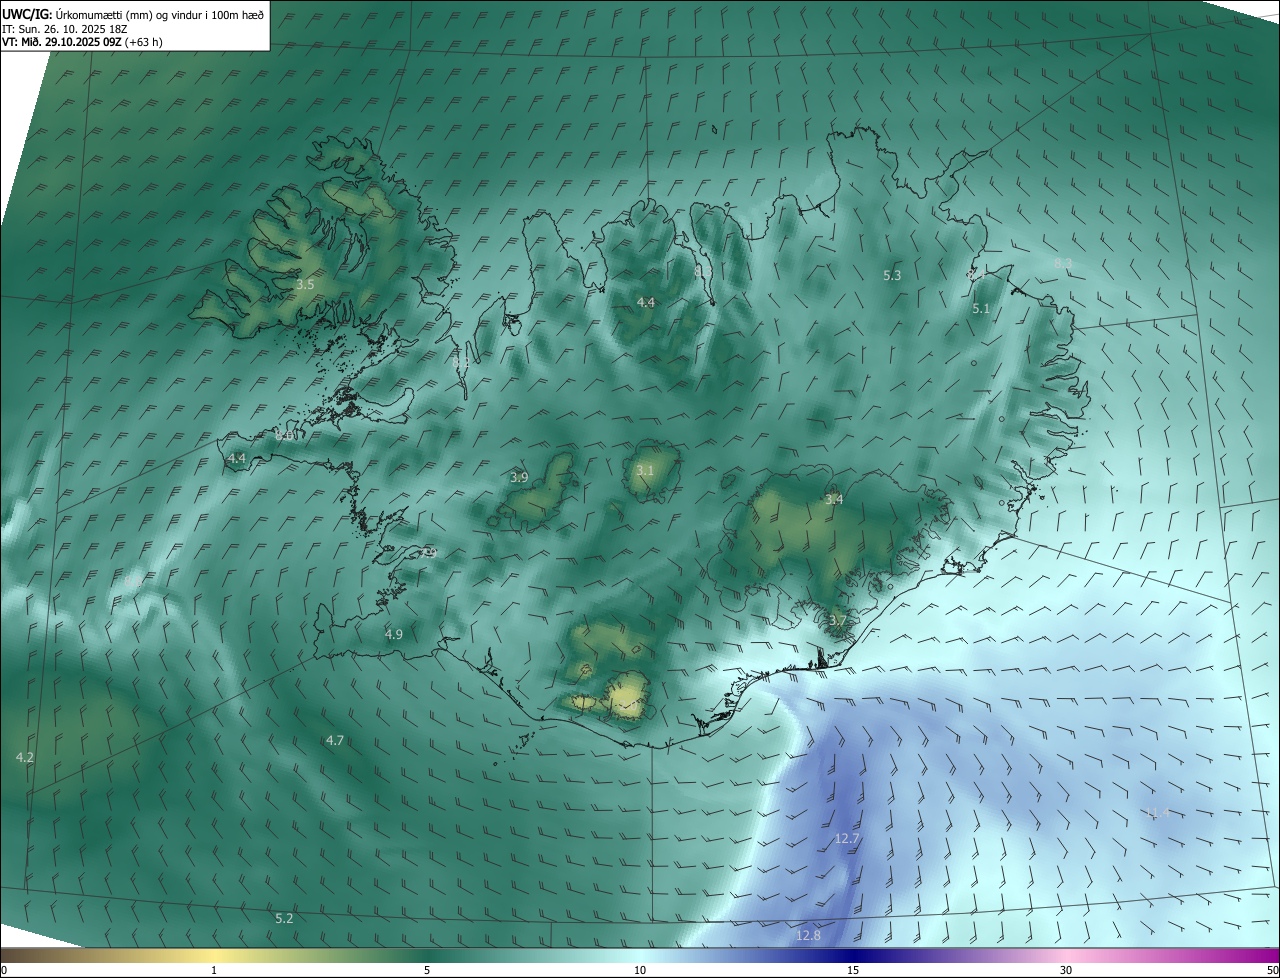Click the 3.4 value on the large glacier

click(834, 500)
